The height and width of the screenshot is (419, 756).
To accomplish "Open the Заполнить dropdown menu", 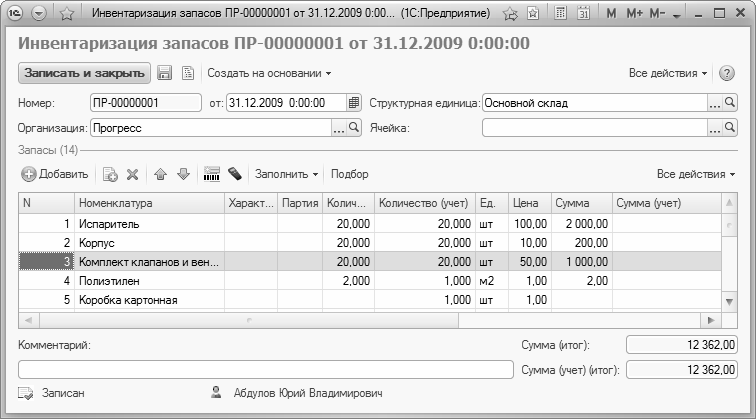I will click(x=287, y=174).
